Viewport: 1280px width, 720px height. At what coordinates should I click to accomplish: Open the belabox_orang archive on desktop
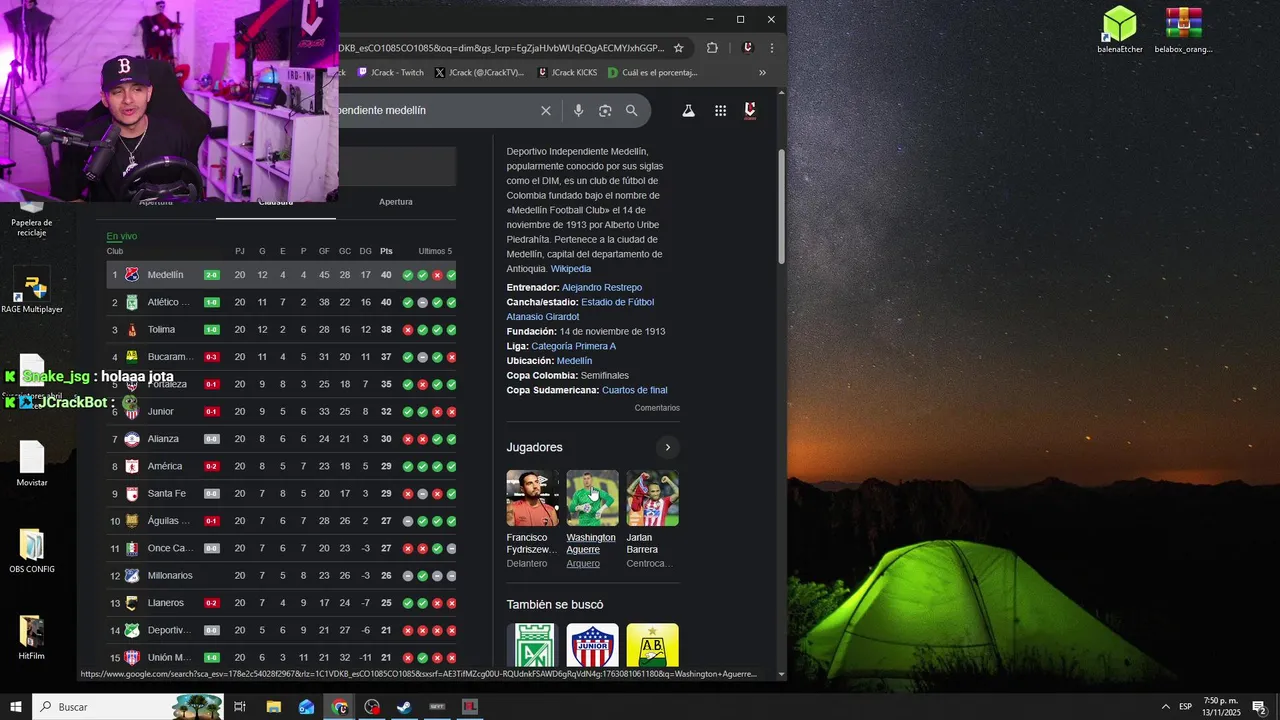[x=1183, y=30]
